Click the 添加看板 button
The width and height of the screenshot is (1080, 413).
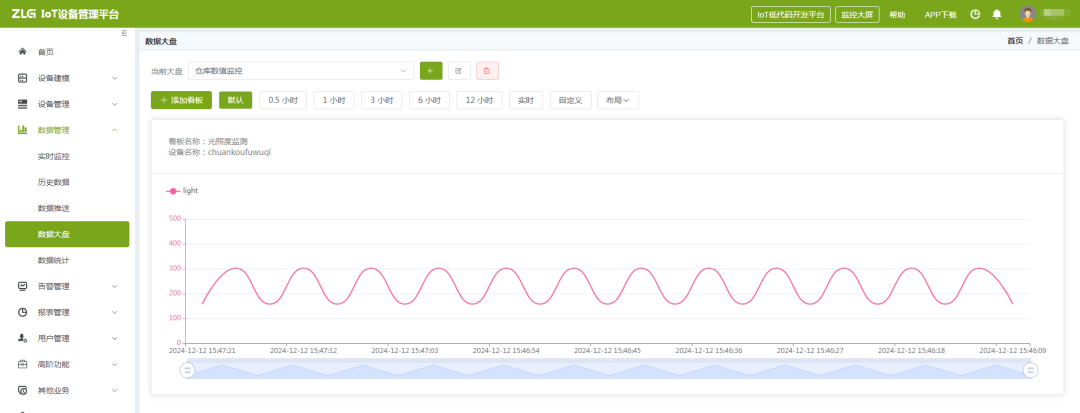181,100
